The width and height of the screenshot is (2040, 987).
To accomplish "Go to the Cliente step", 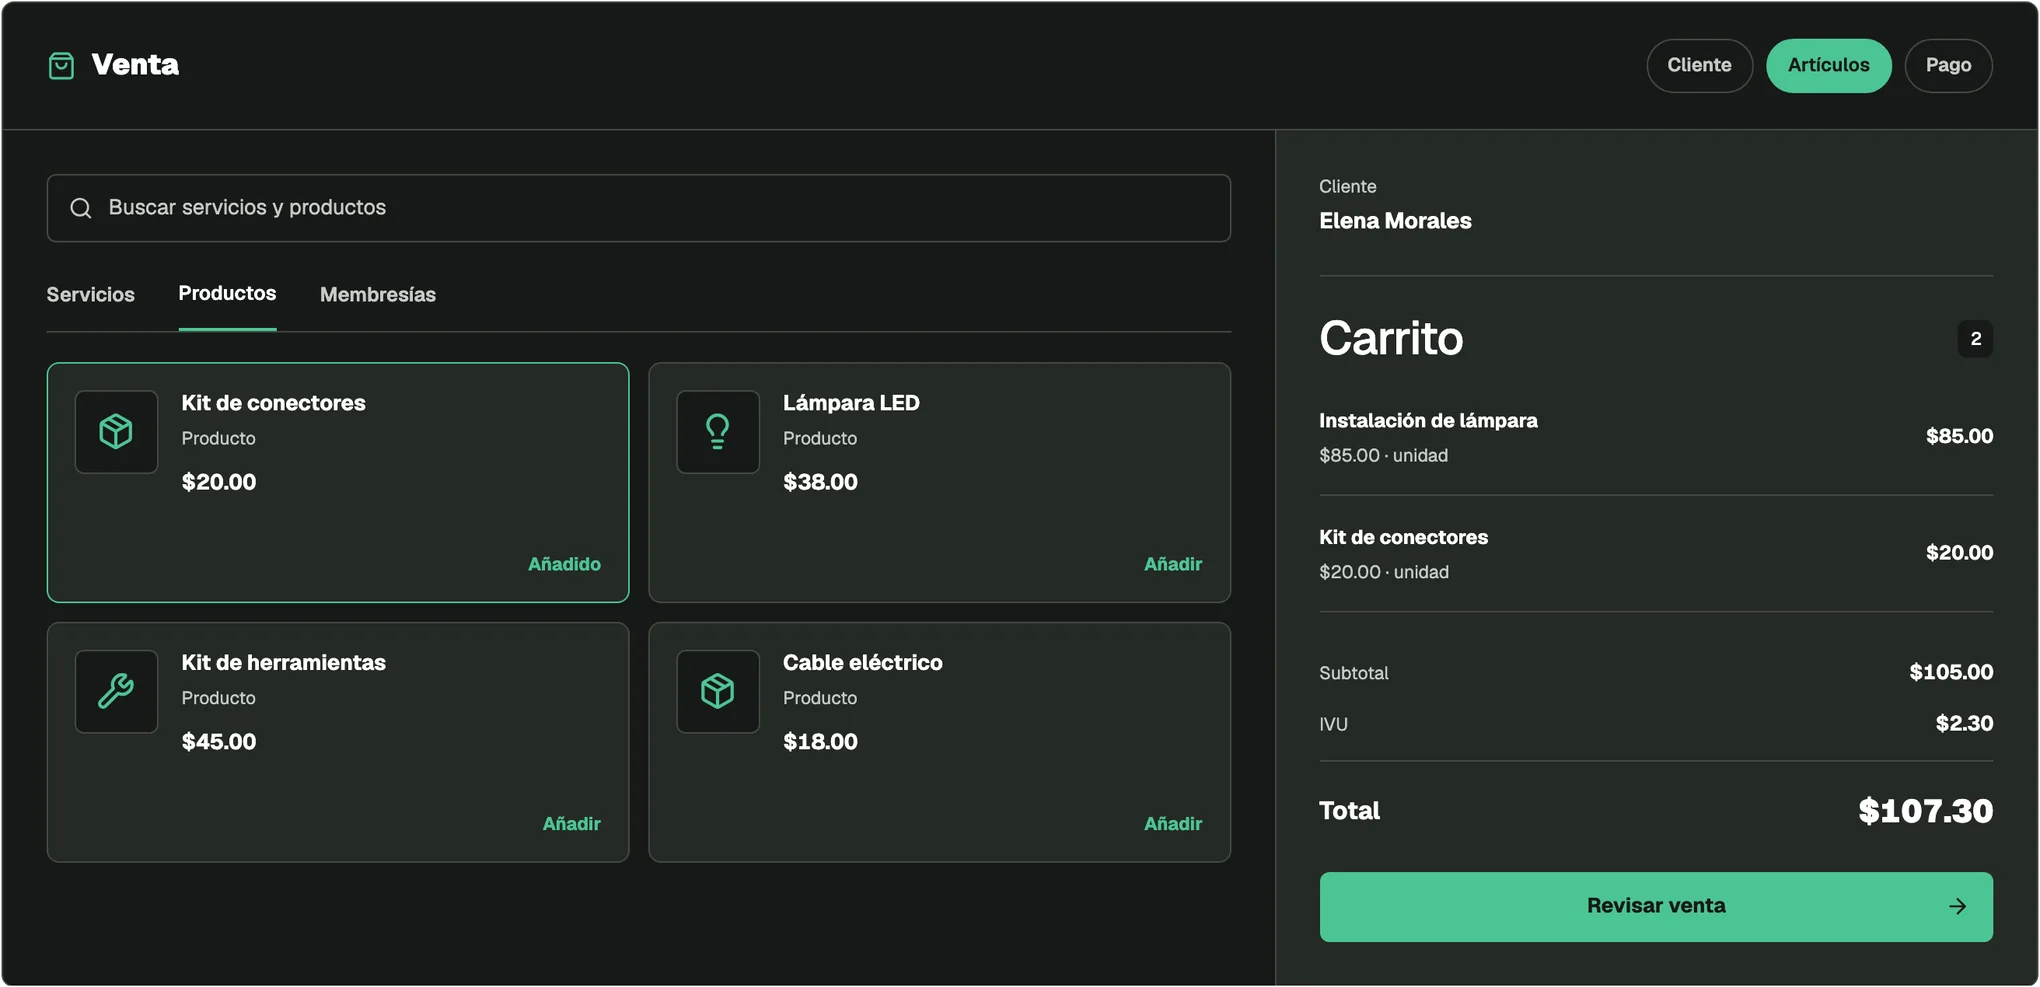I will pos(1699,66).
